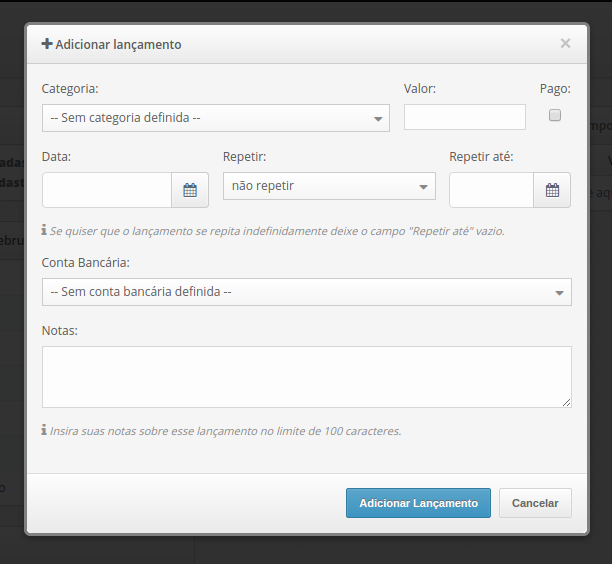Click the 'Adicionar lançamento' title text
Viewport: 612px width, 564px height.
point(118,44)
